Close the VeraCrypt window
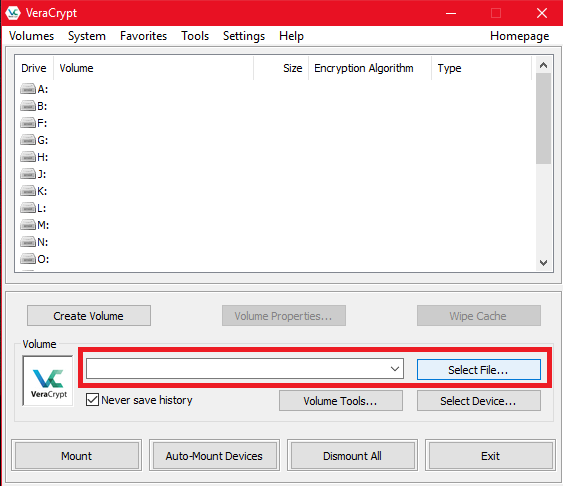Screen dimensions: 563x486 (541, 13)
